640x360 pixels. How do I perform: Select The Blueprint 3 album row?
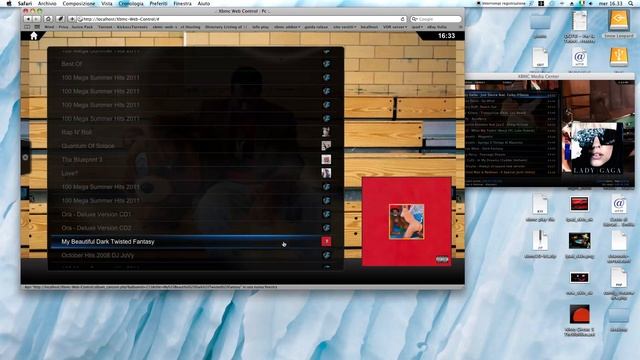(196, 159)
